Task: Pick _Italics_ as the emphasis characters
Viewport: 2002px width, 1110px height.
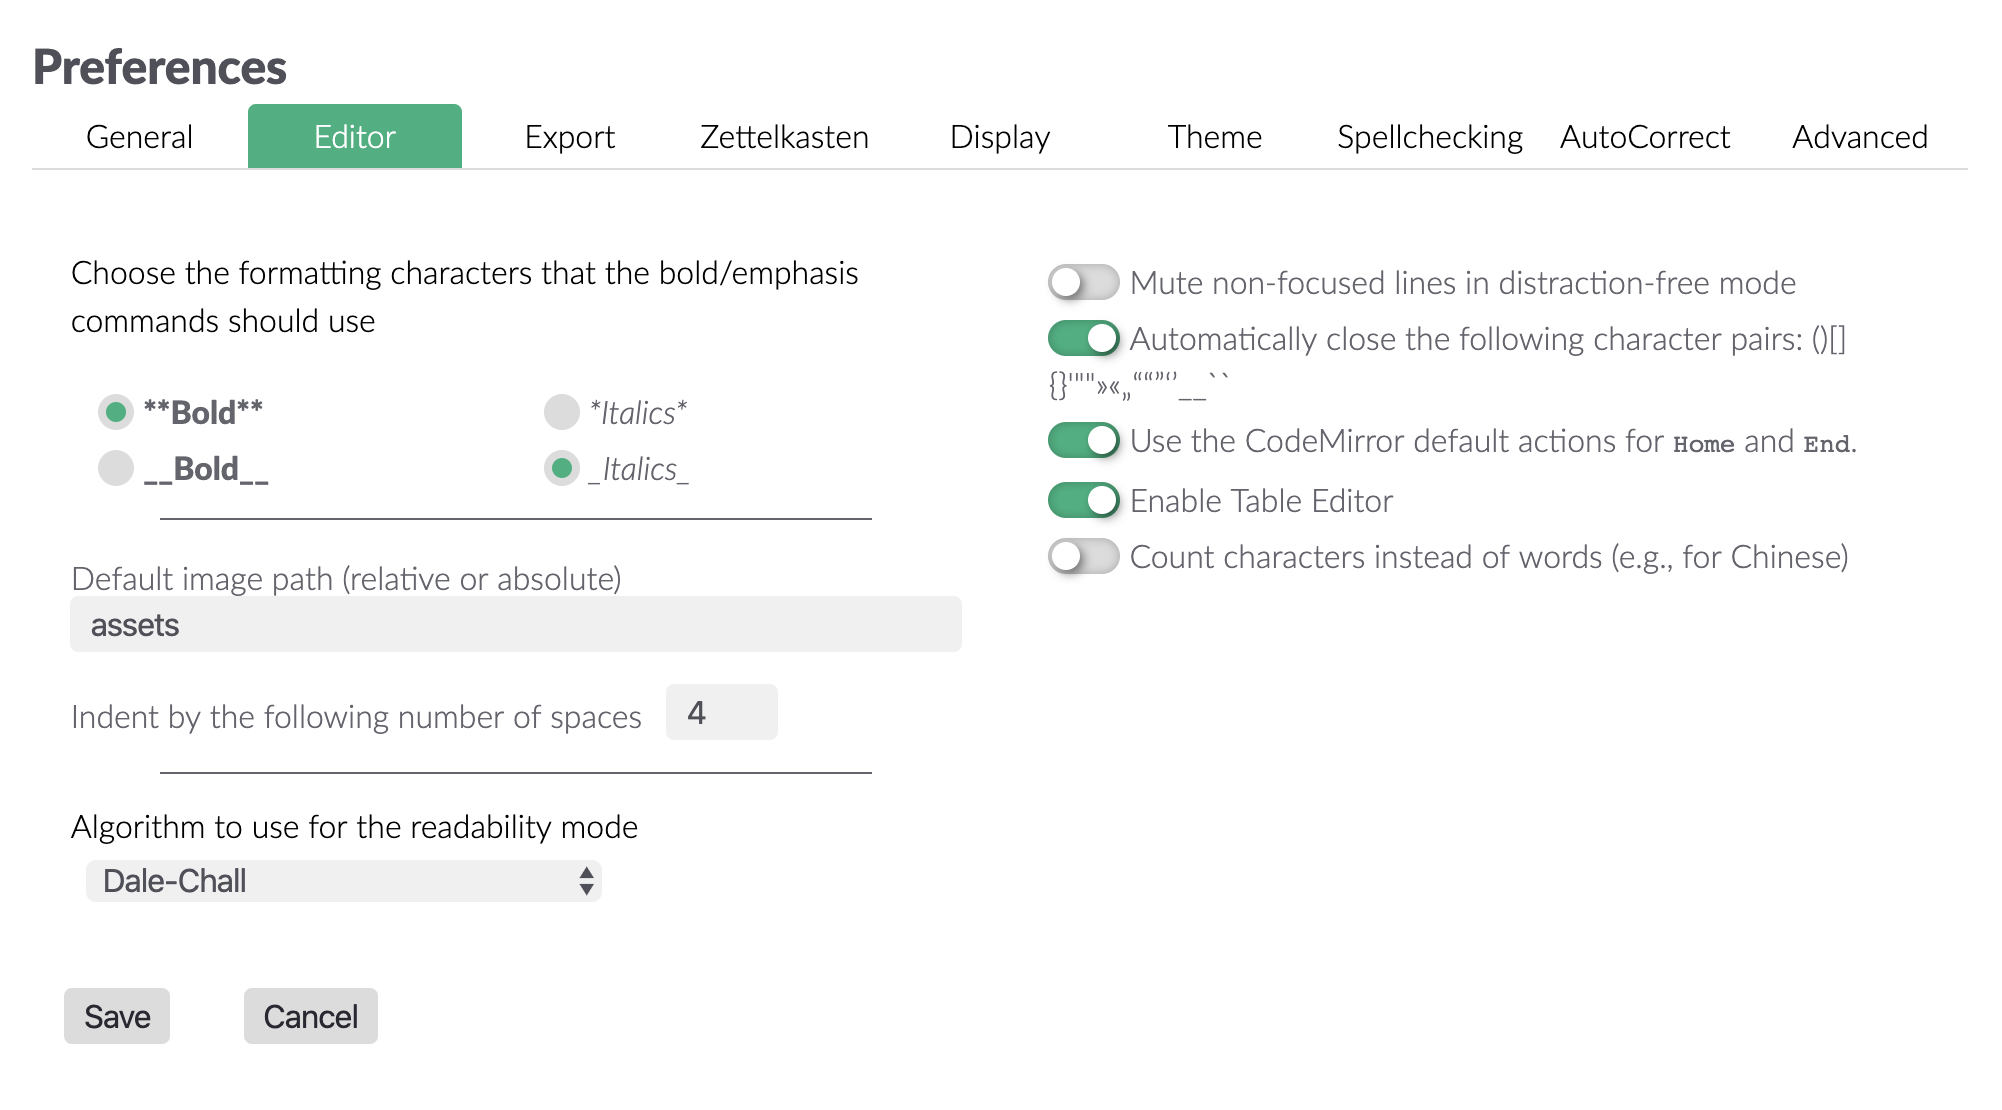Action: point(560,468)
